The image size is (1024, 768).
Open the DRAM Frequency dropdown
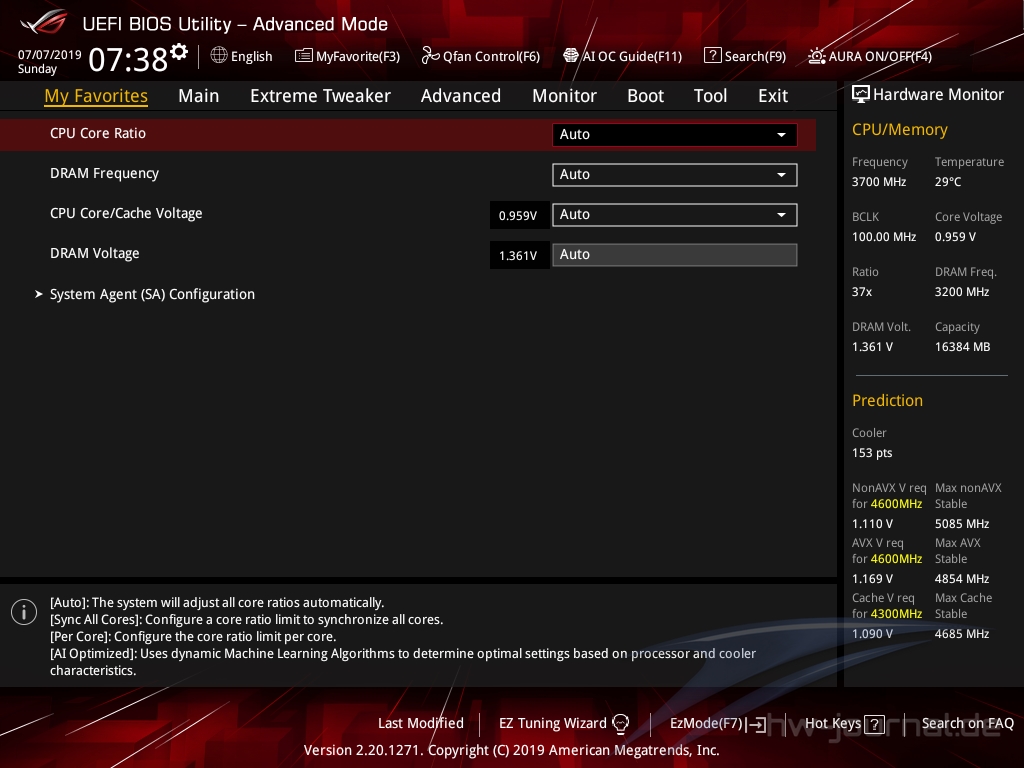coord(675,174)
